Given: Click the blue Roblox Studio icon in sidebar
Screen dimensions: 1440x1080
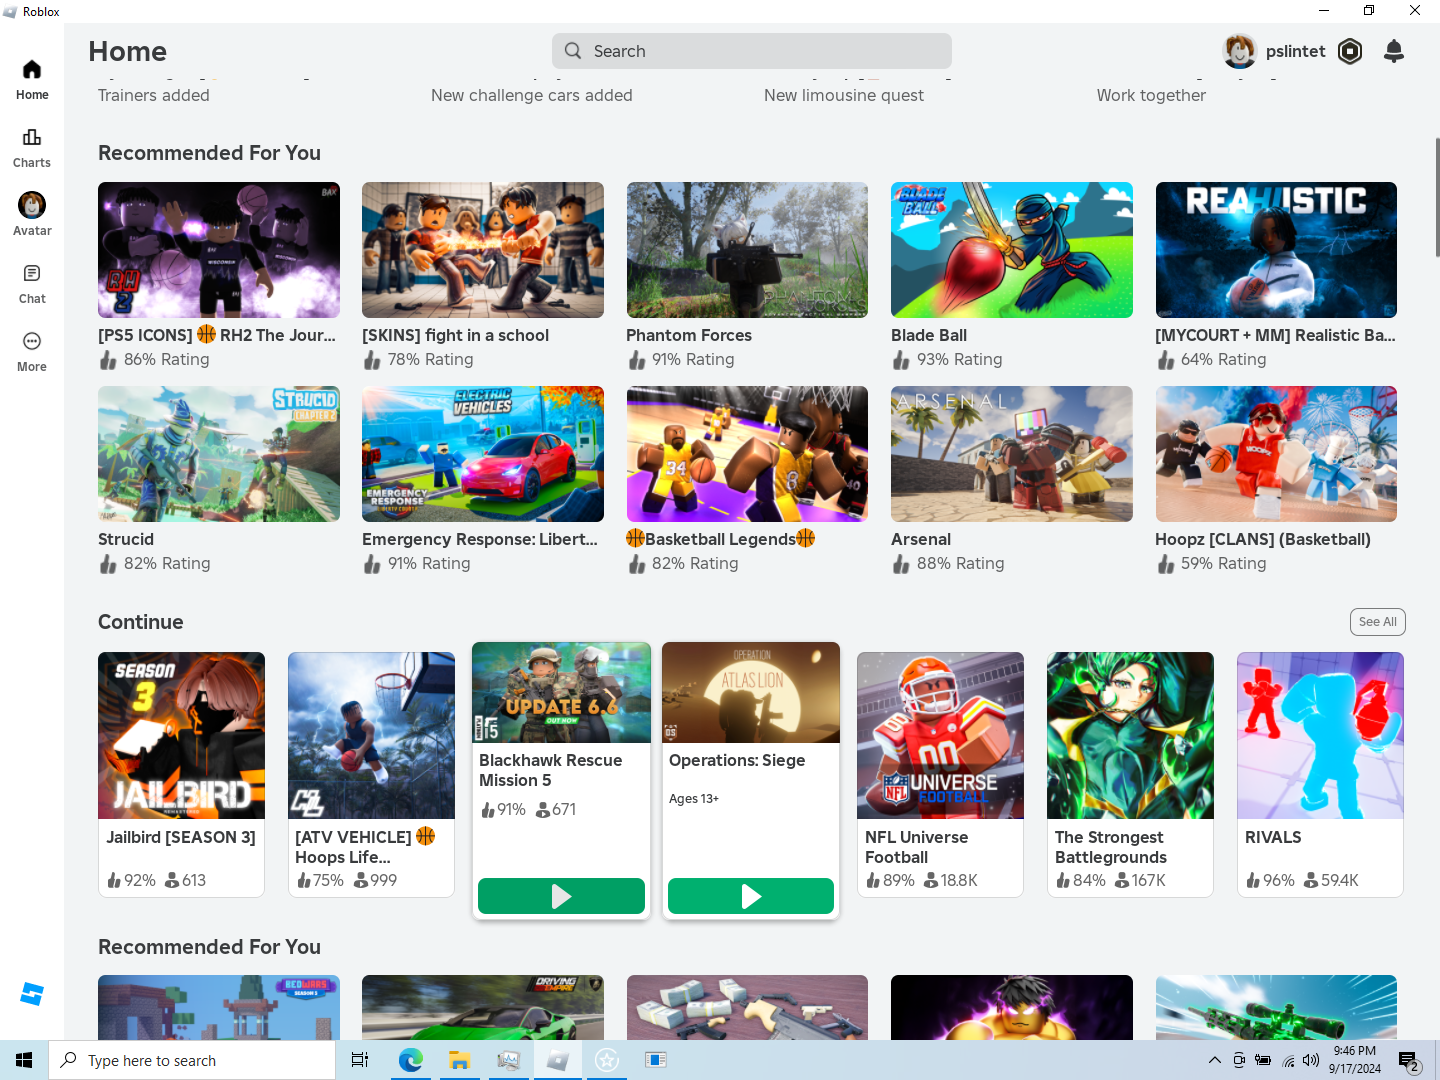Looking at the screenshot, I should coord(32,994).
